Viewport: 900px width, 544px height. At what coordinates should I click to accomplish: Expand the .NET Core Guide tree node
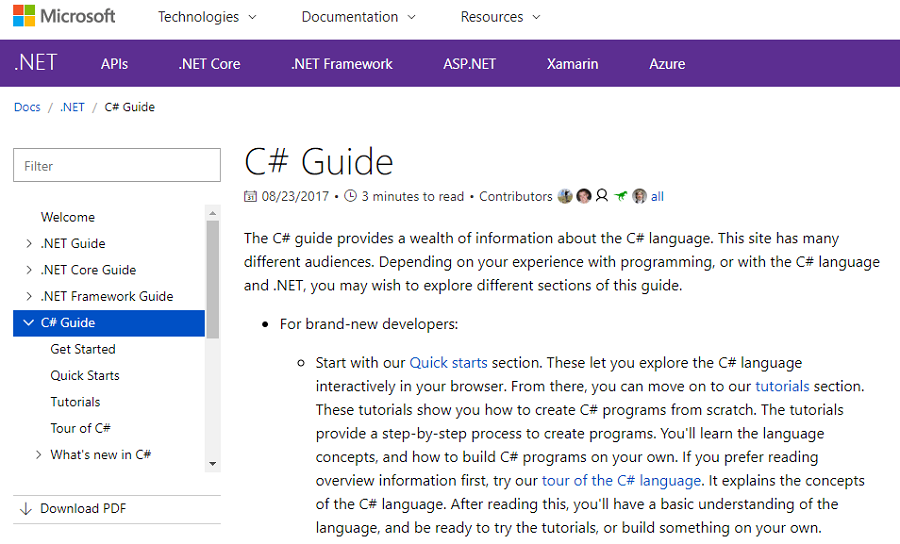pos(29,270)
